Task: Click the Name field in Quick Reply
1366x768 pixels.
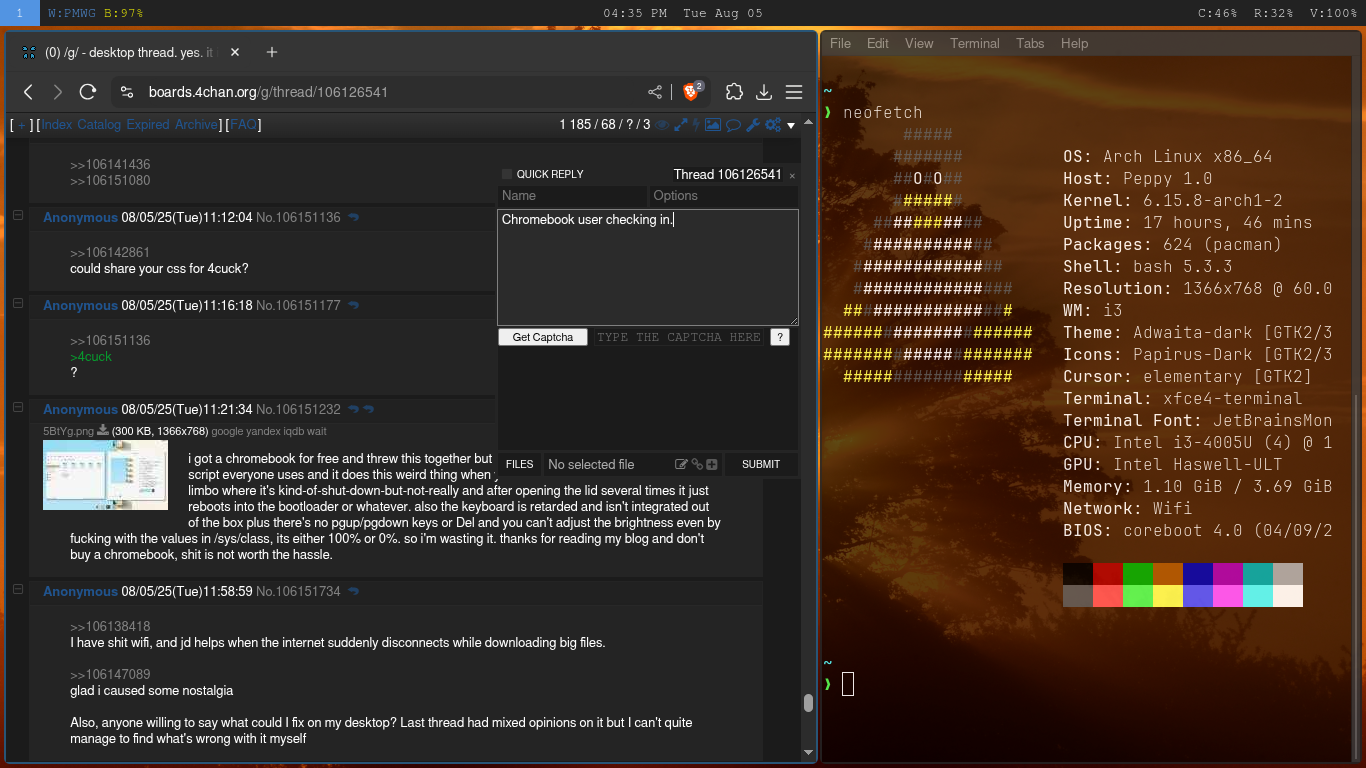Action: click(572, 196)
